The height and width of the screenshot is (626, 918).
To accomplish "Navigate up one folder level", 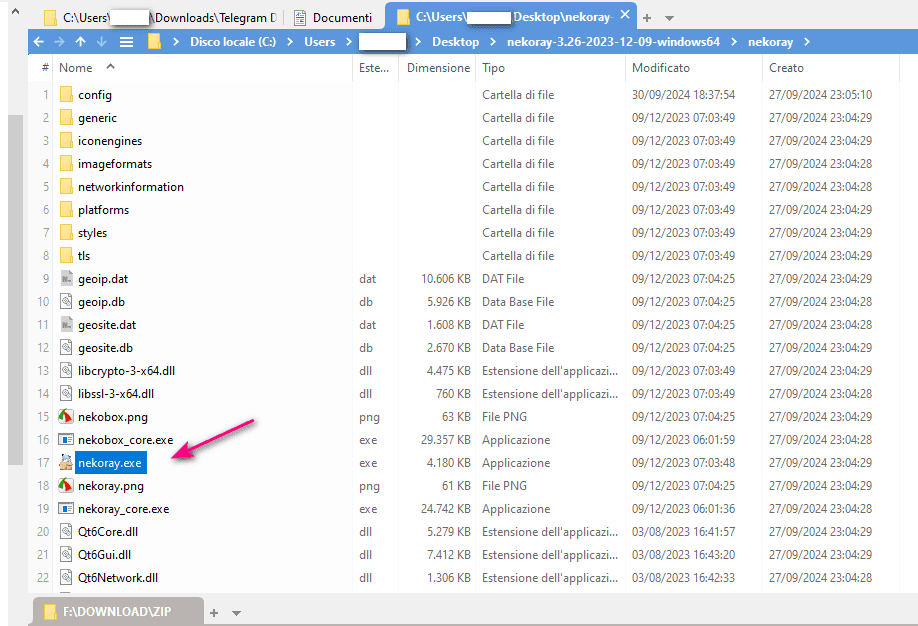I will point(80,42).
